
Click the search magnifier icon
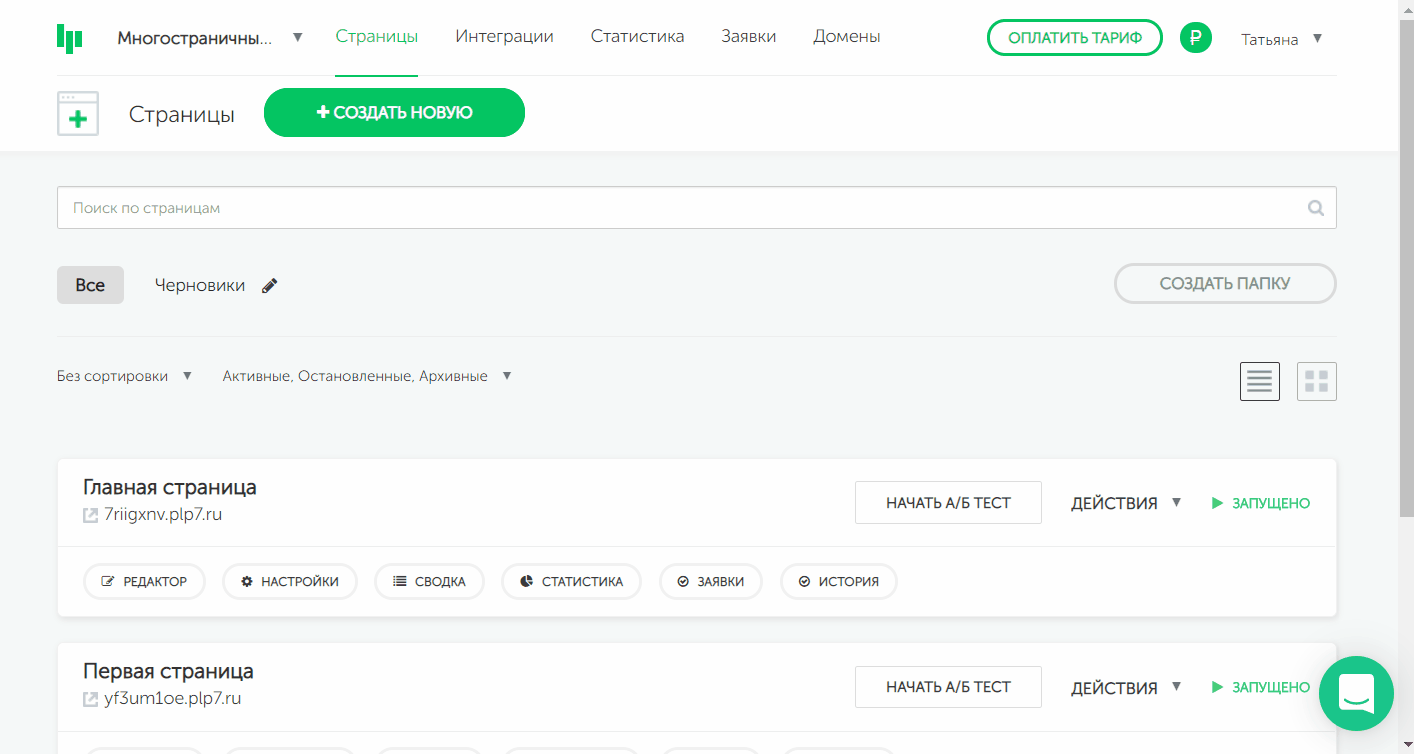1315,208
